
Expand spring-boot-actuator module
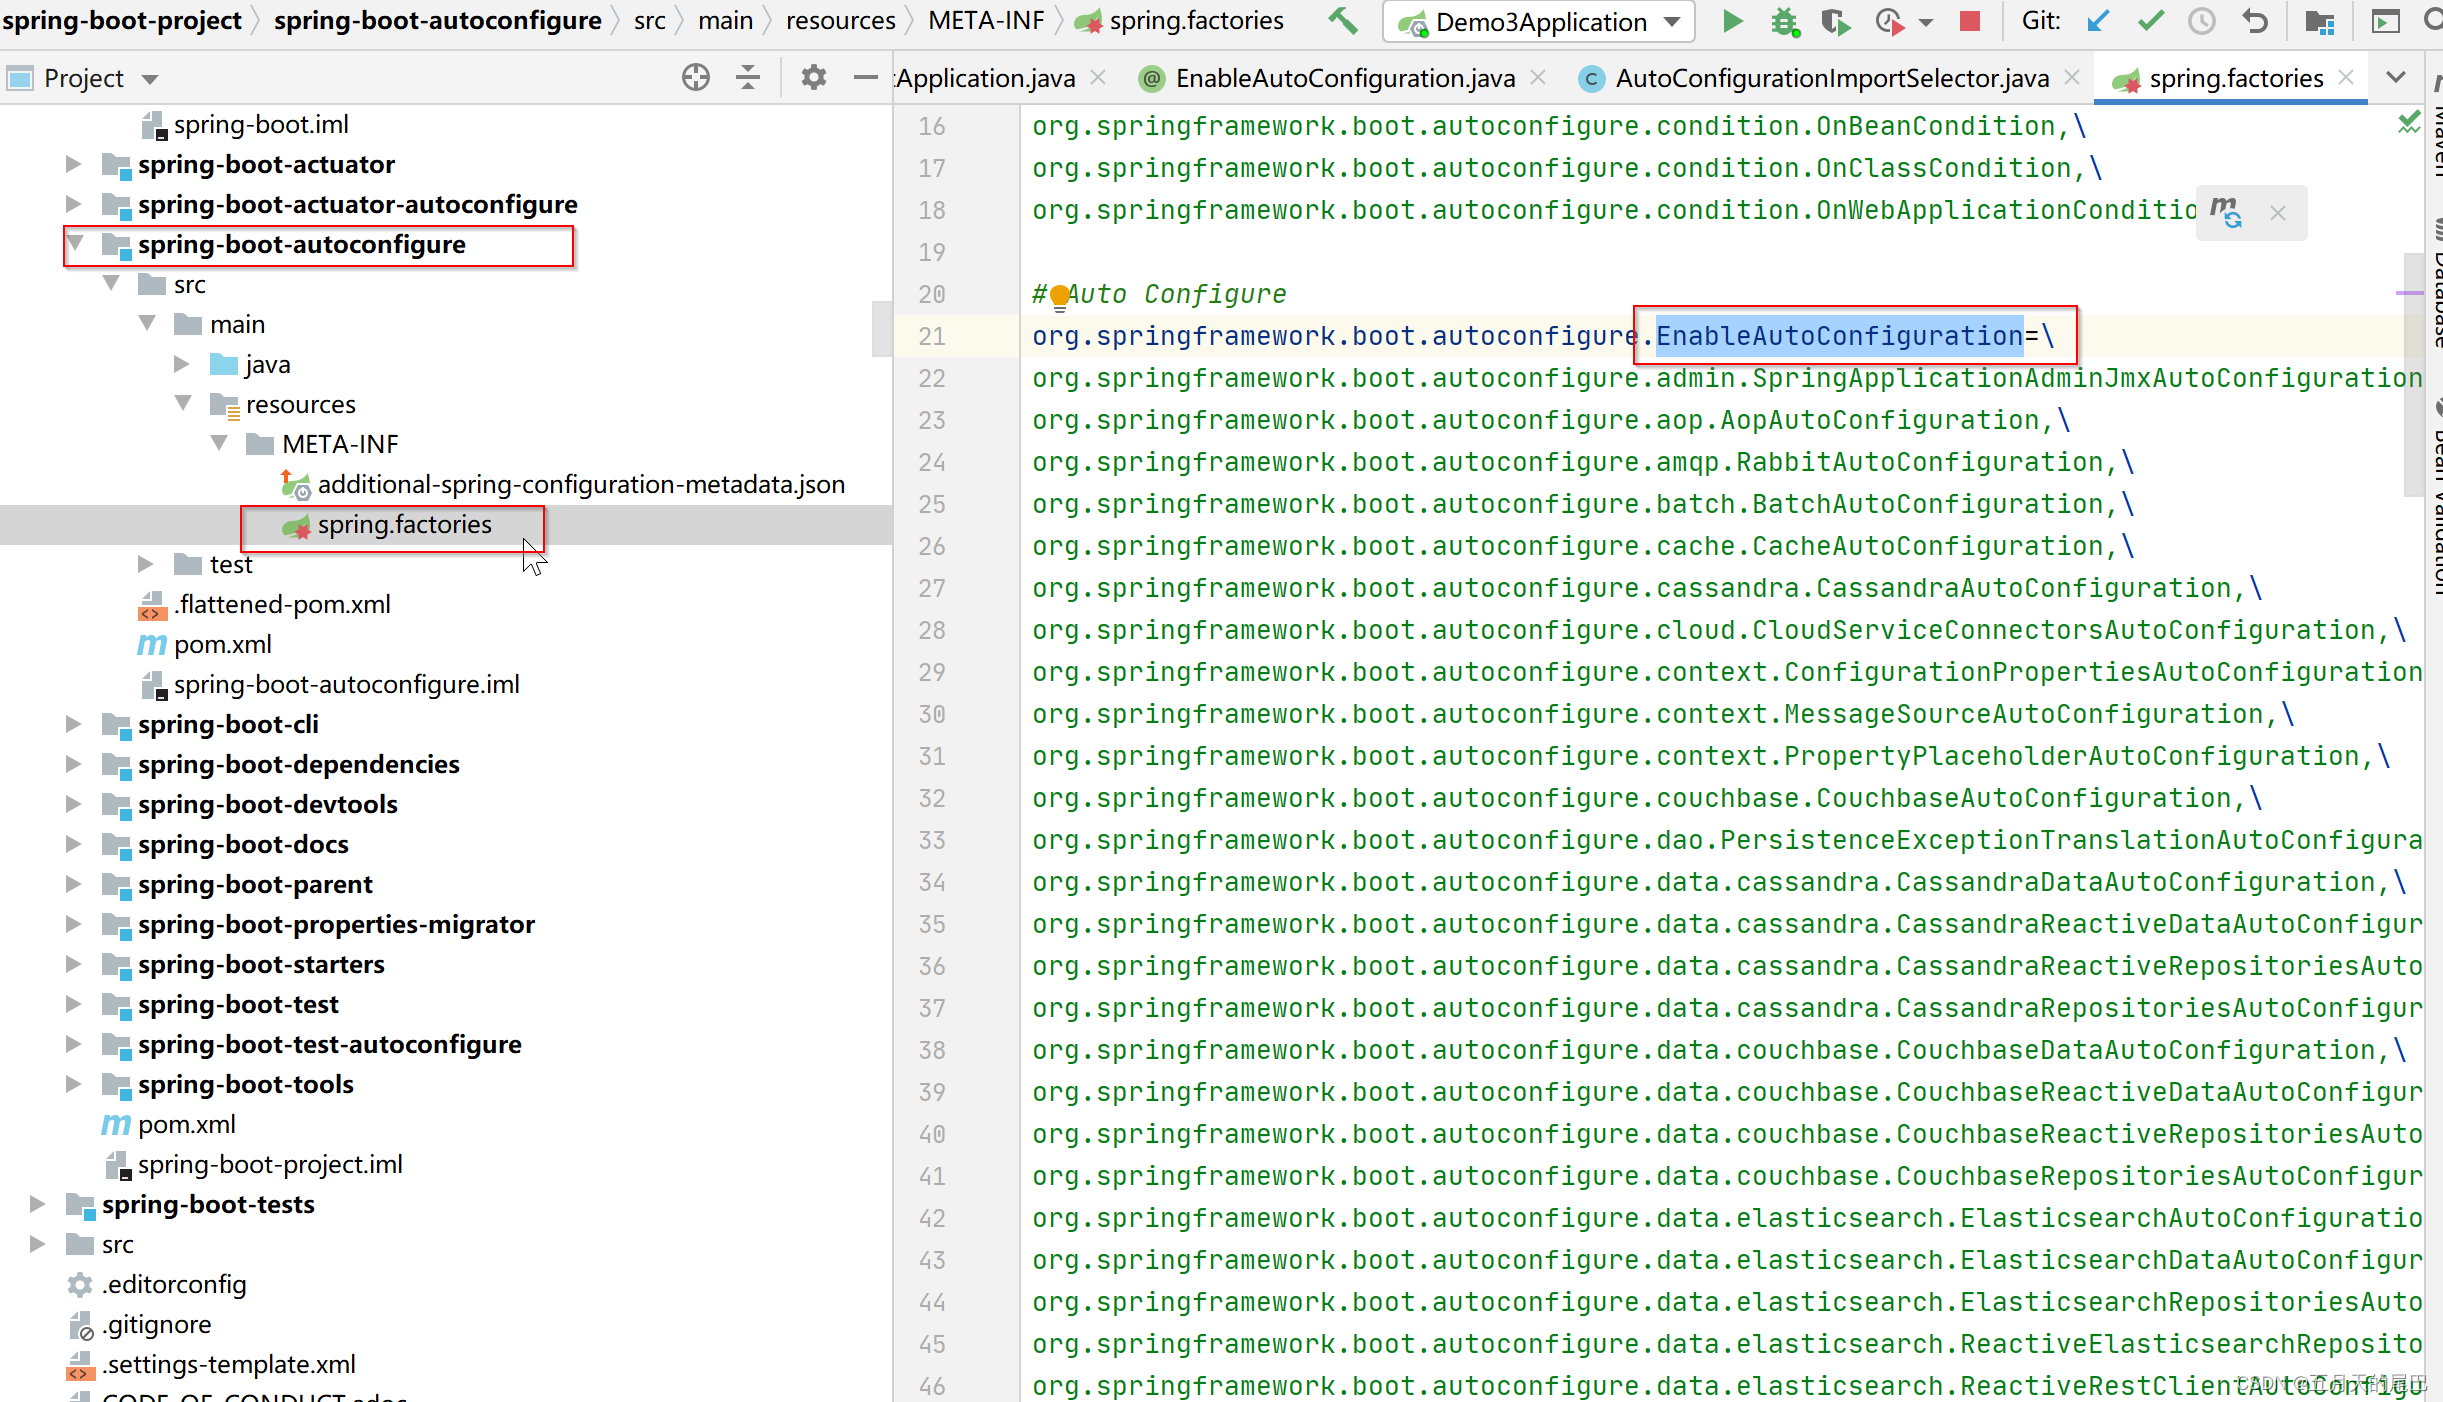point(73,164)
